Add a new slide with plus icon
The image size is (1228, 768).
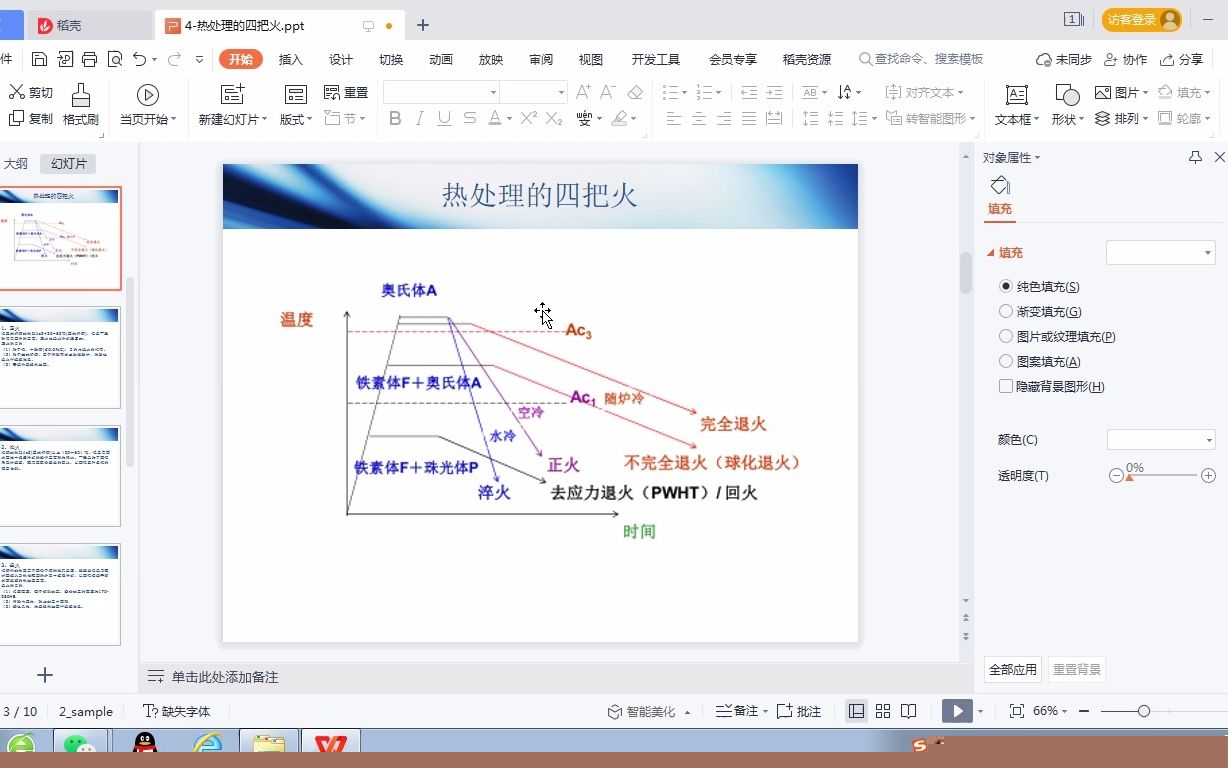pos(45,675)
